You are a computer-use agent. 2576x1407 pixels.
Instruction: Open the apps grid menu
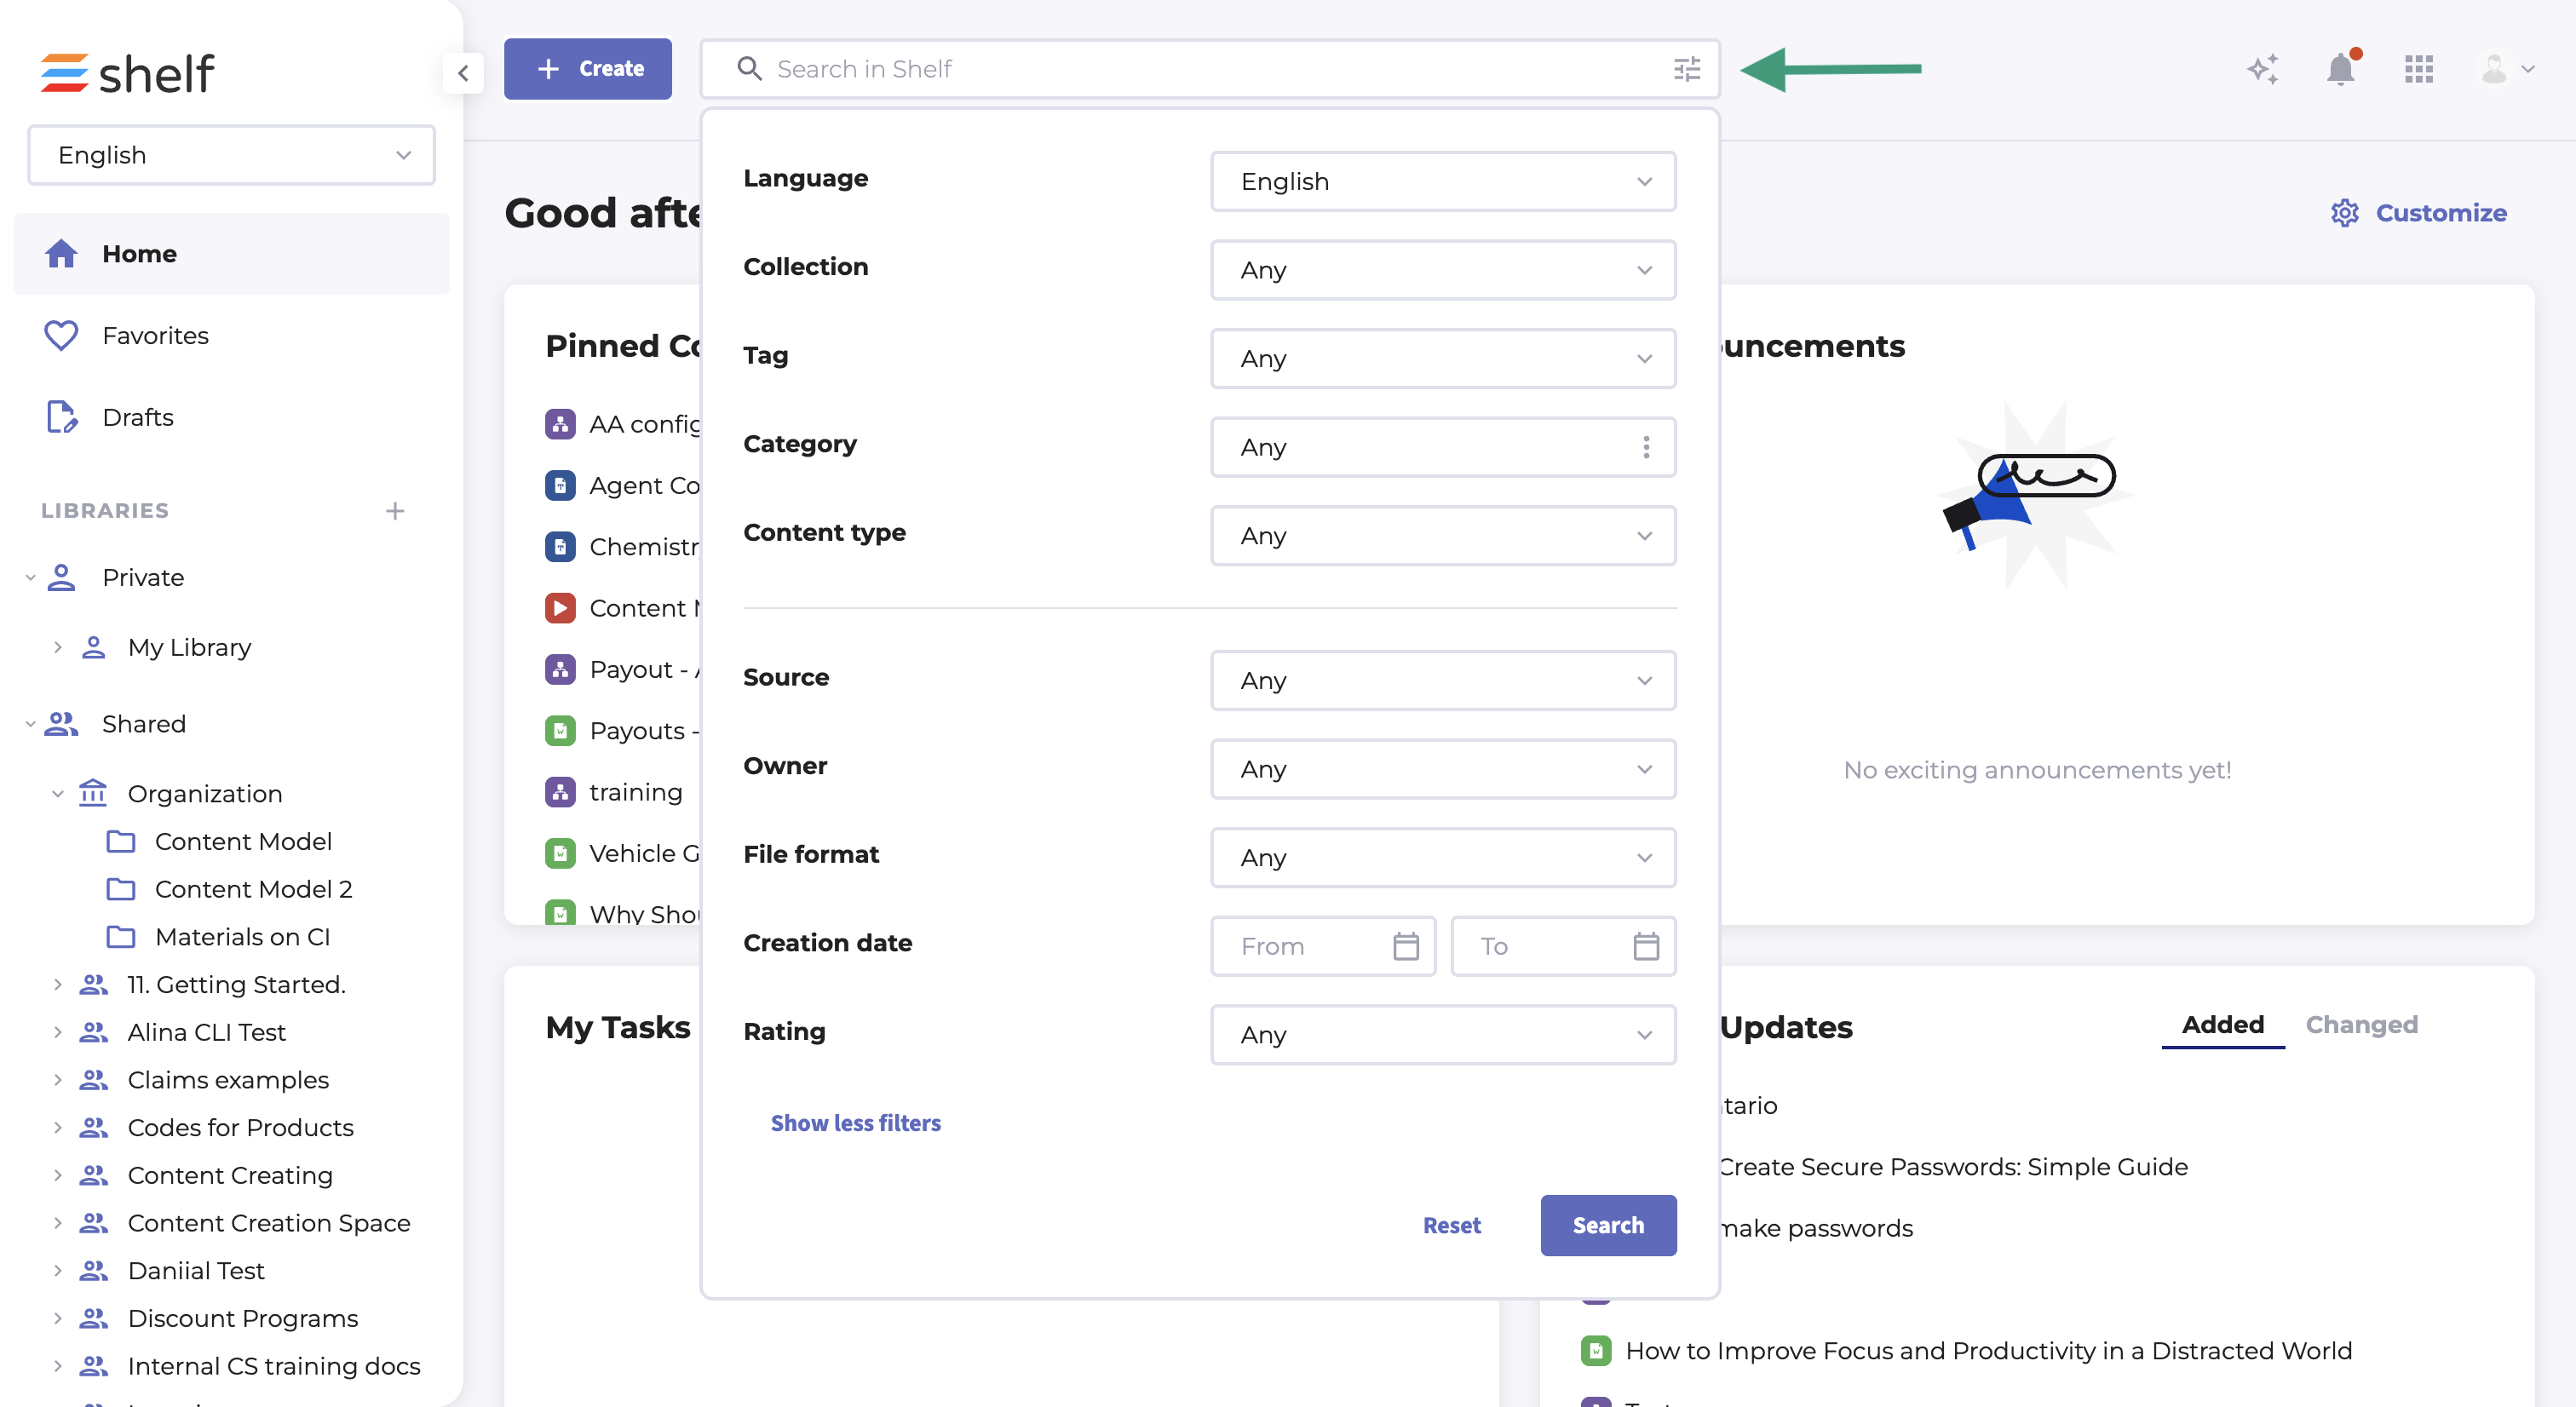point(2418,69)
